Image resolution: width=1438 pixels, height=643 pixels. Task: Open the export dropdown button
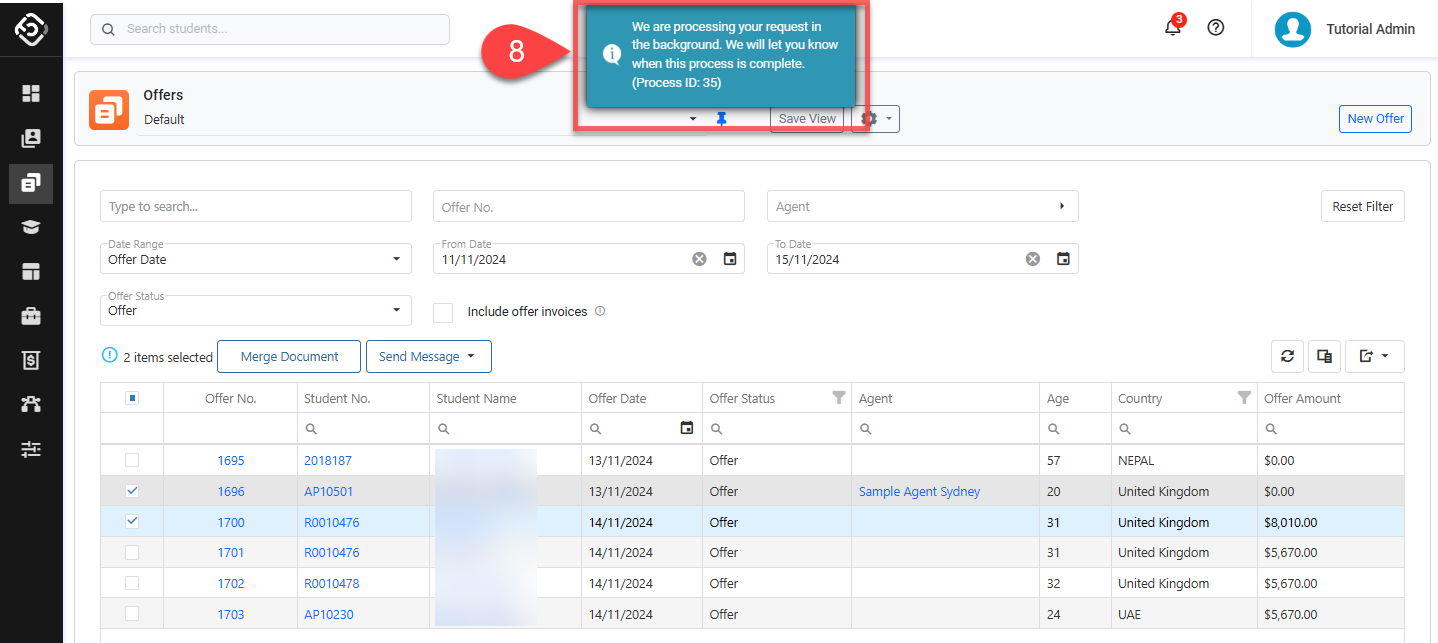[x=1374, y=356]
